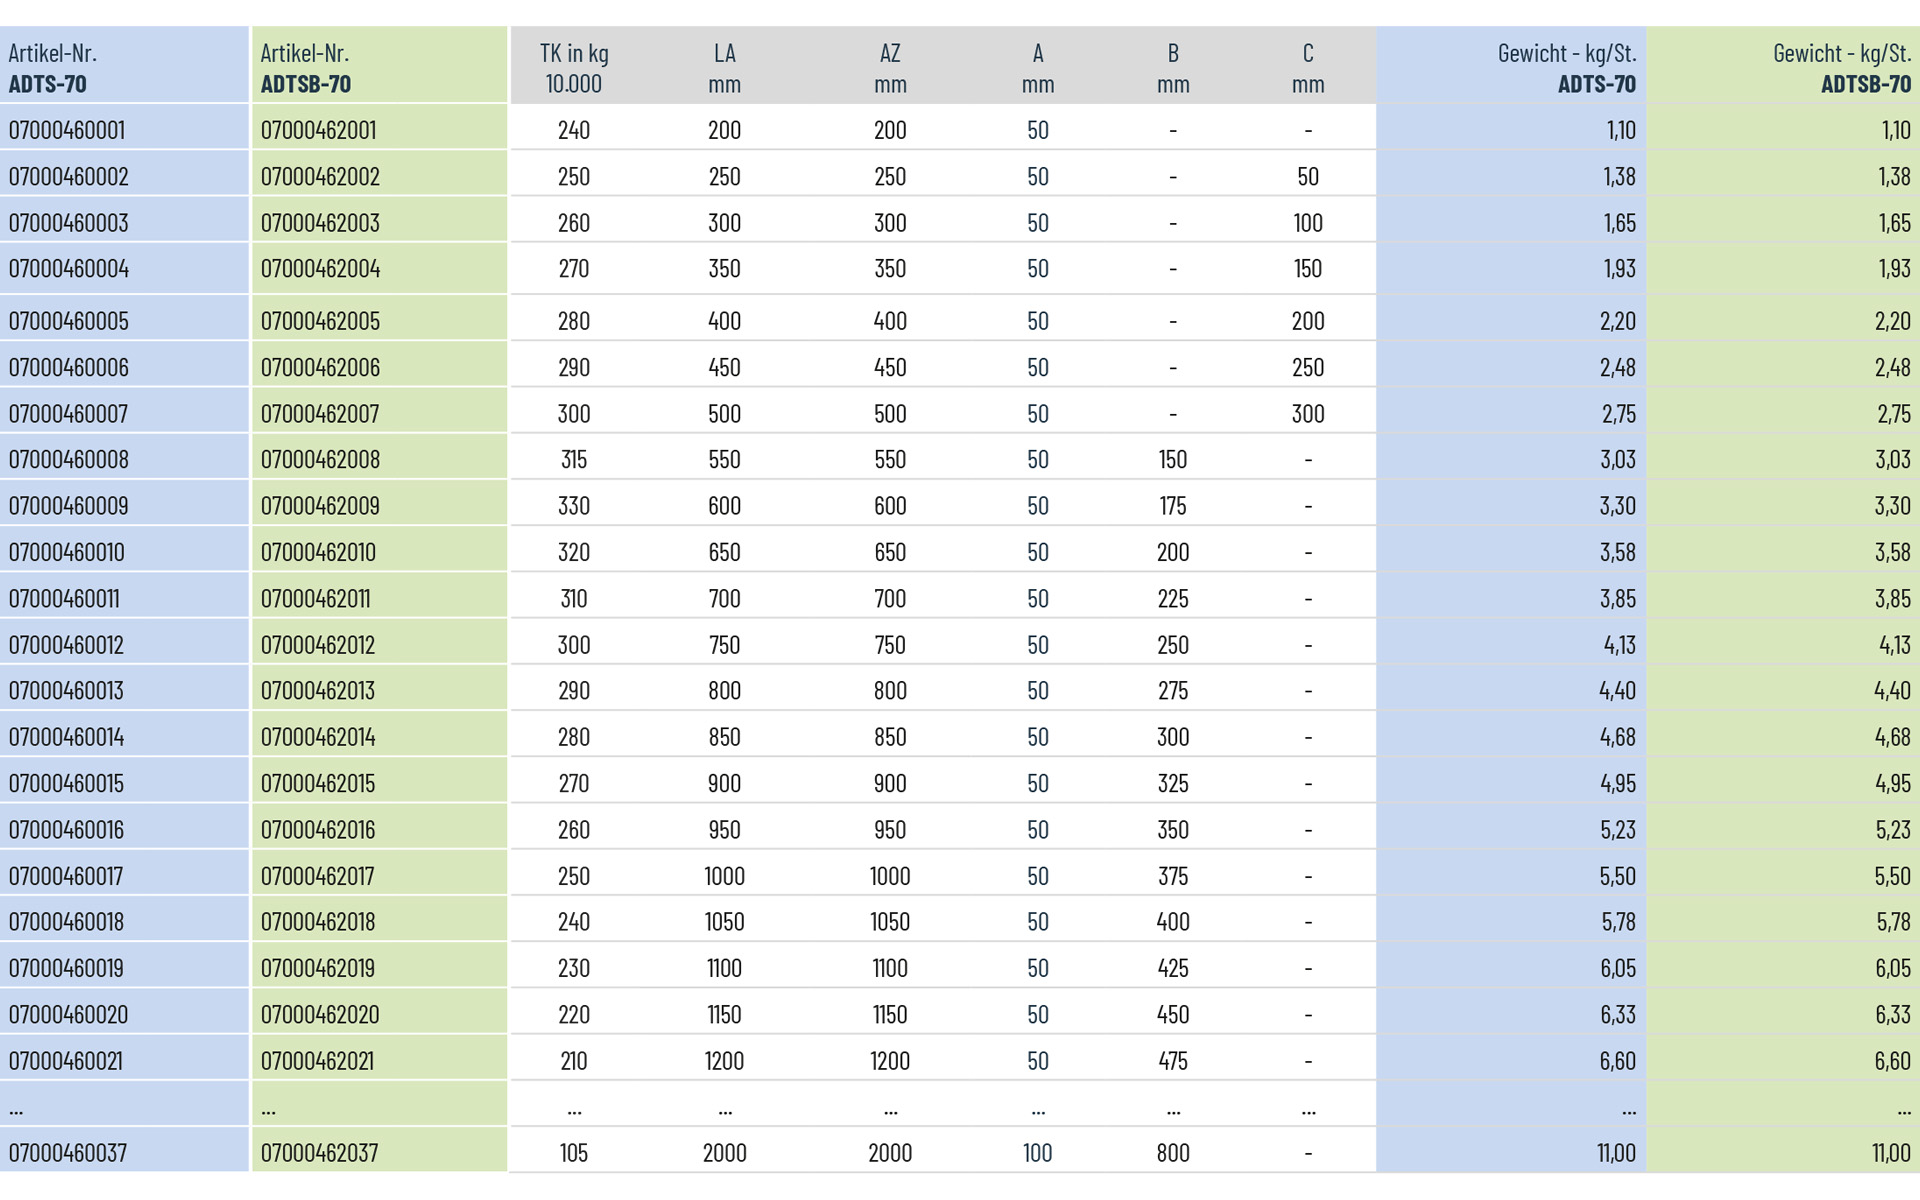Image resolution: width=1920 pixels, height=1200 pixels.
Task: Click the Gewicht ADTSB-70 column header
Action: [x=1841, y=68]
